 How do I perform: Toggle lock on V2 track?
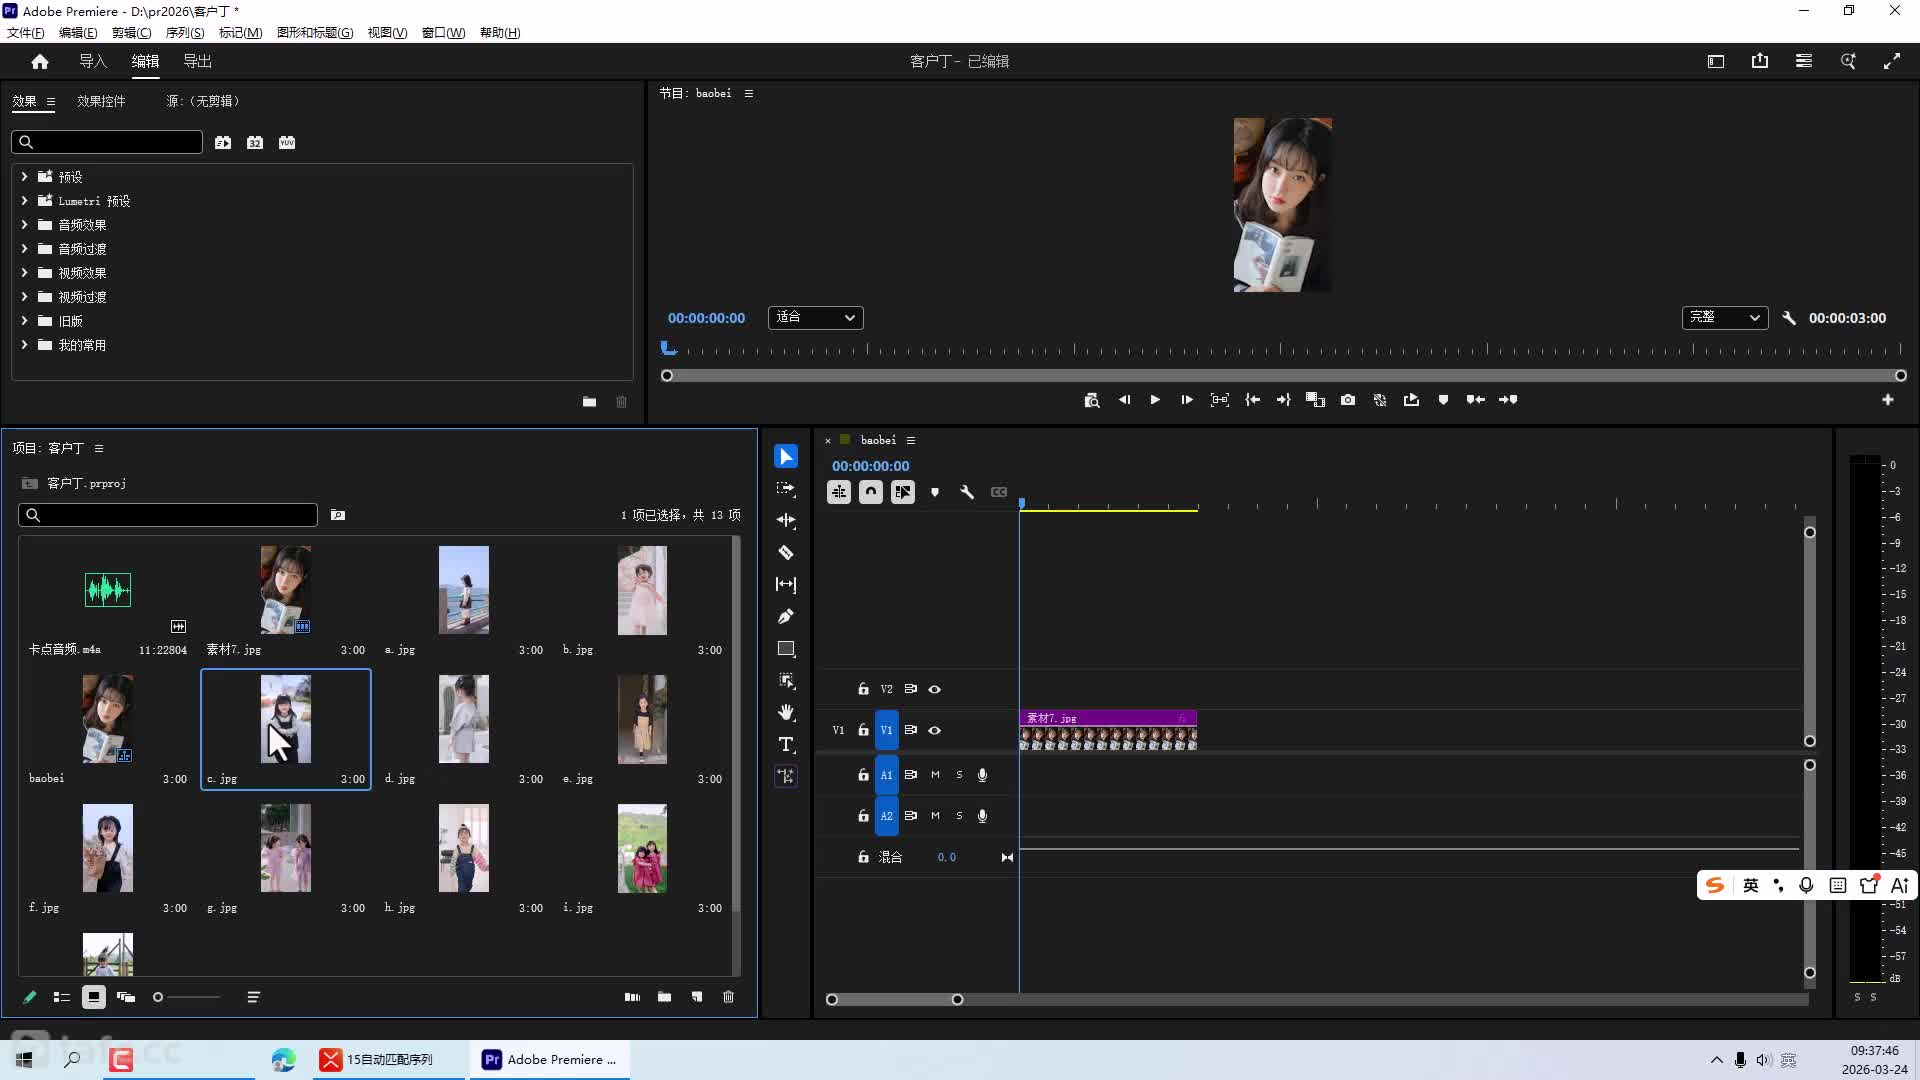point(863,689)
